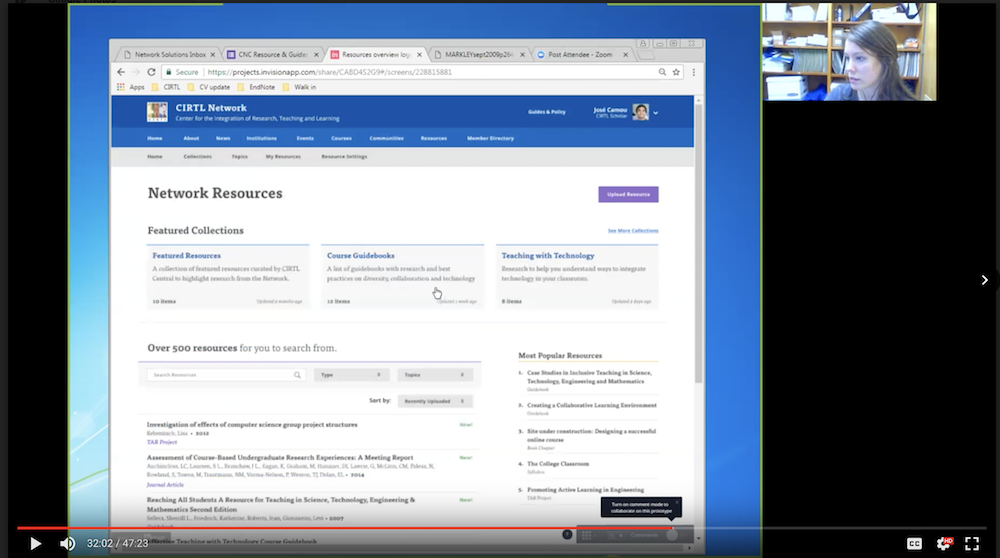Screen dimensions: 1000x558
Task: Open Case Studies in Inclusive Teaching
Action: click(x=589, y=377)
